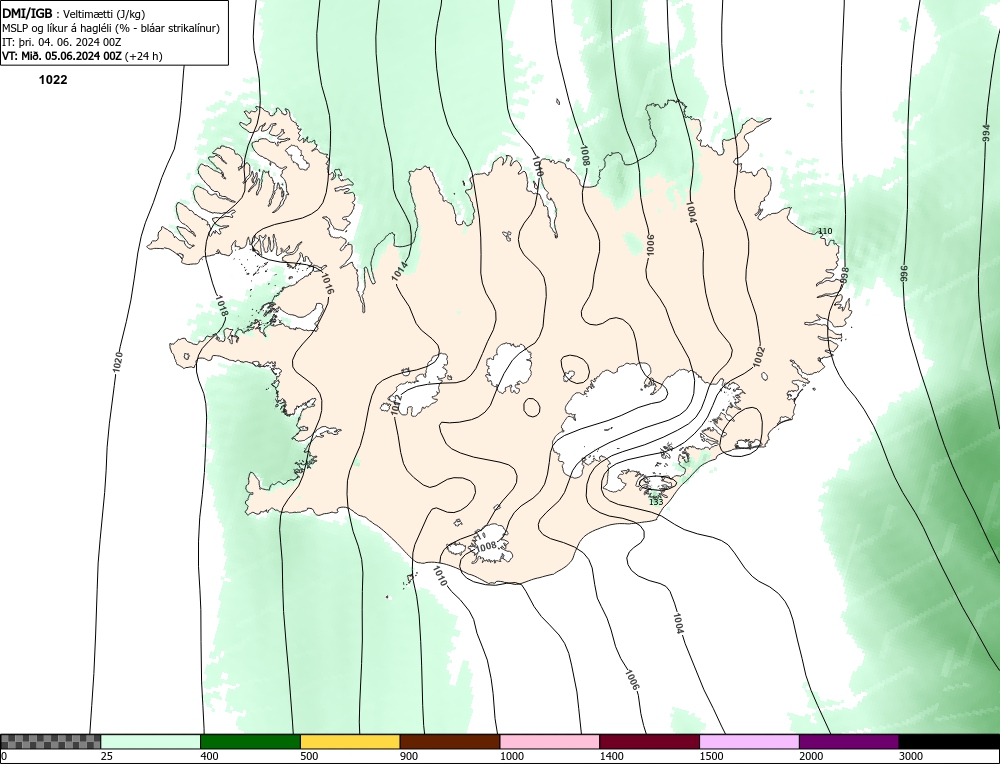Click the legend value '1500'
The image size is (1000, 764).
(x=712, y=756)
